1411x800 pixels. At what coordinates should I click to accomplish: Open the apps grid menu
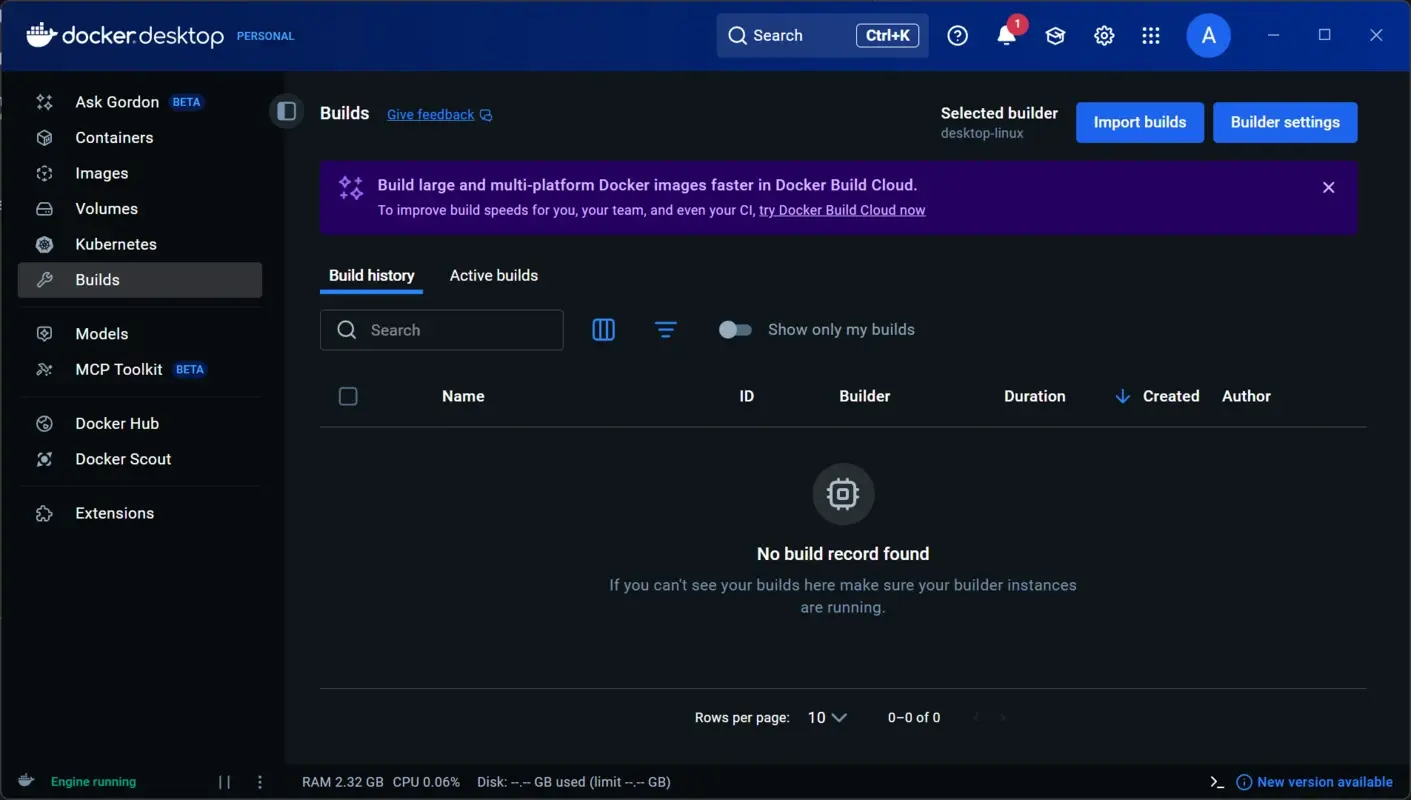point(1151,35)
